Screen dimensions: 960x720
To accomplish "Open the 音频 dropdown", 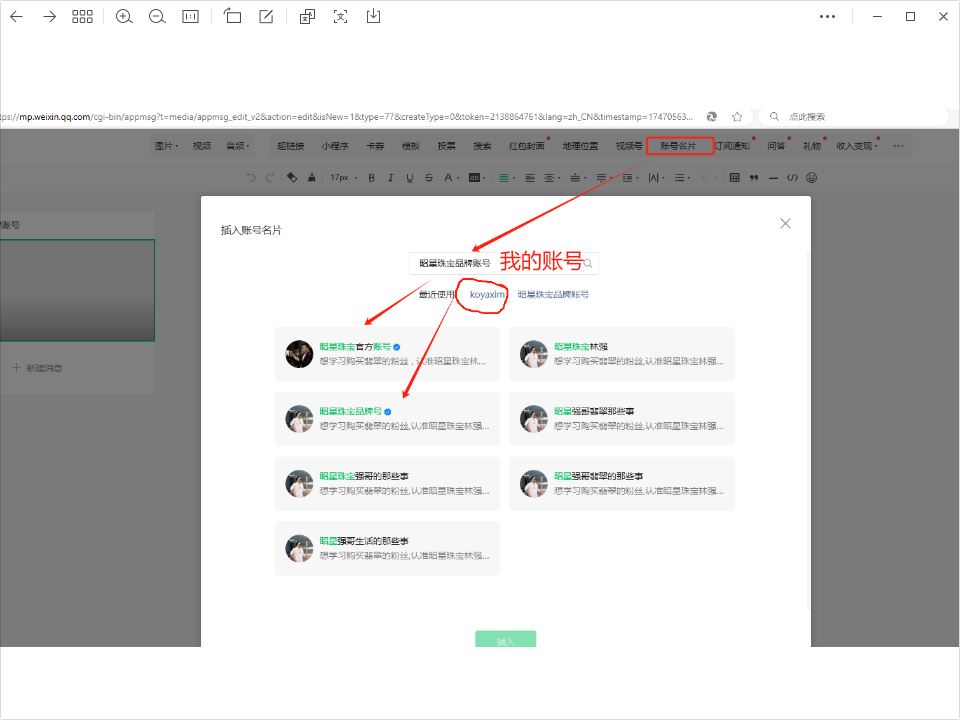I will click(238, 146).
